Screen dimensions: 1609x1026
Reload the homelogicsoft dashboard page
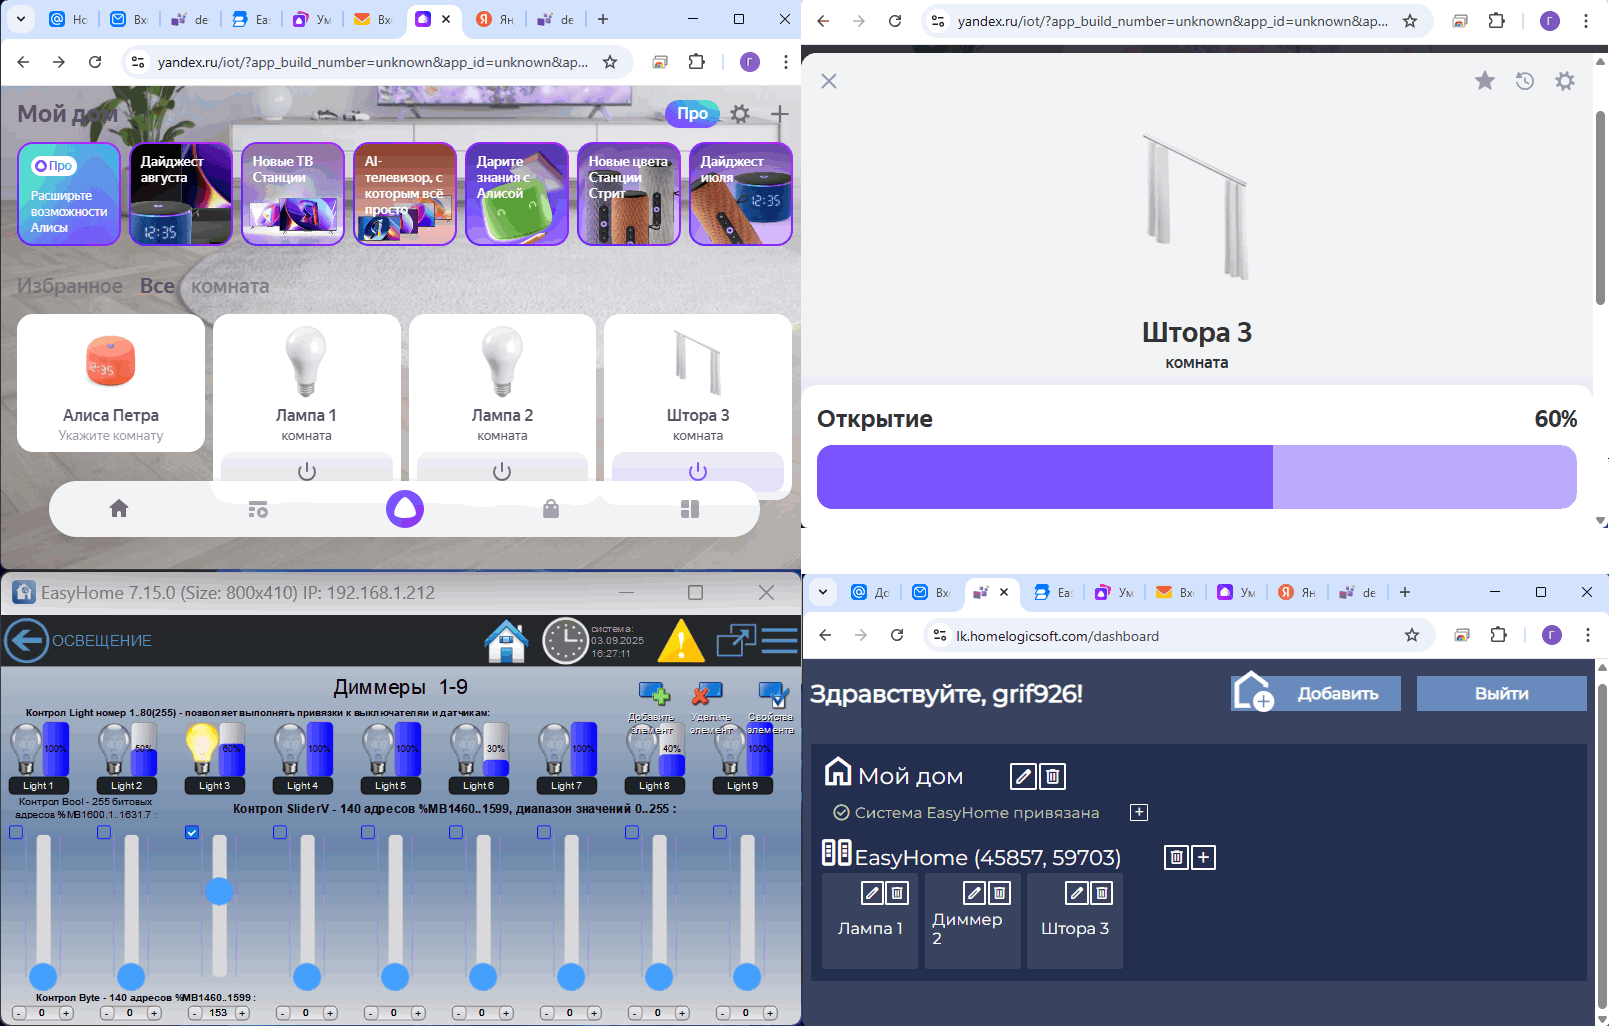[x=897, y=635]
